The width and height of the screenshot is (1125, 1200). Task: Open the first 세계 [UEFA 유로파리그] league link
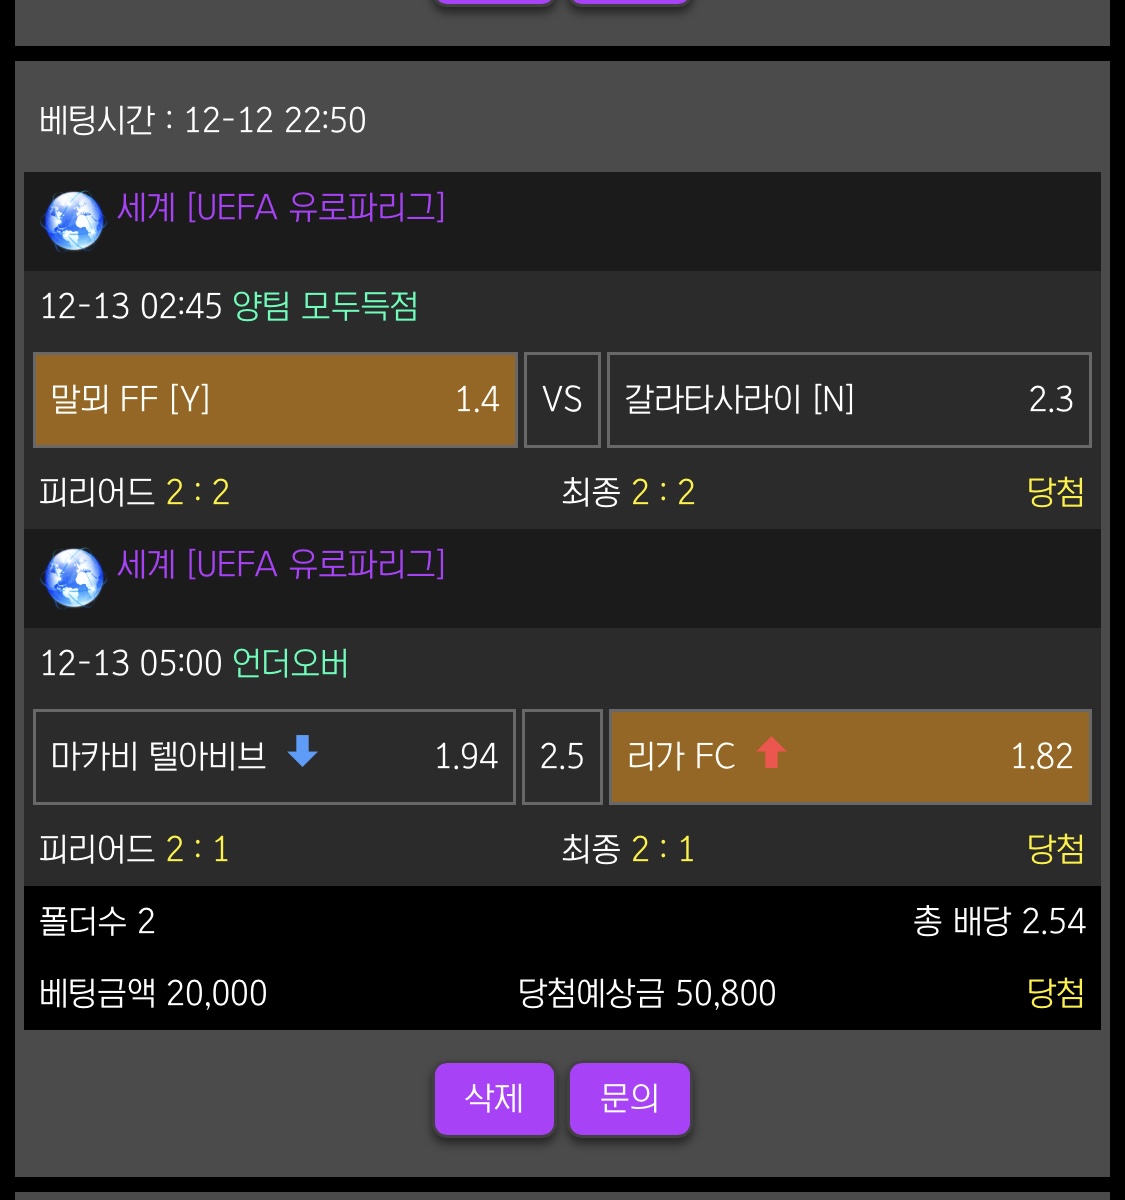point(281,207)
